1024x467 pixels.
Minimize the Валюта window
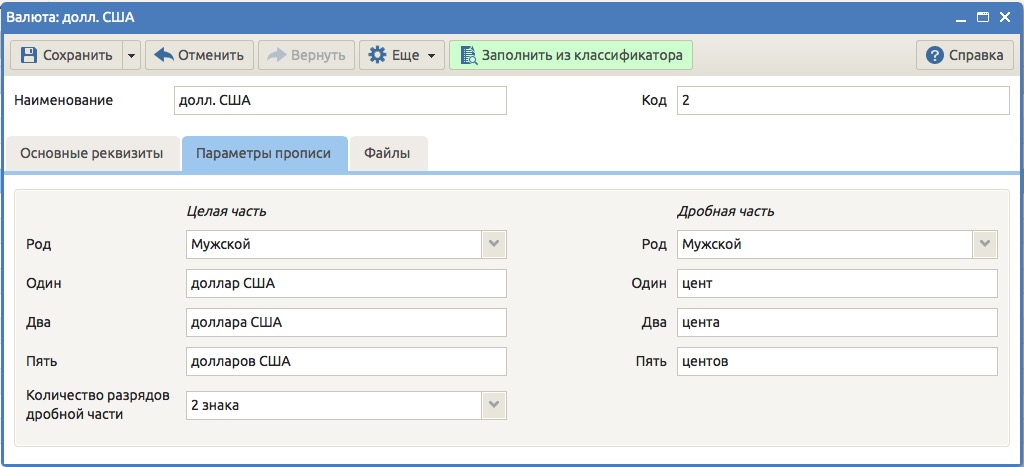coord(961,18)
